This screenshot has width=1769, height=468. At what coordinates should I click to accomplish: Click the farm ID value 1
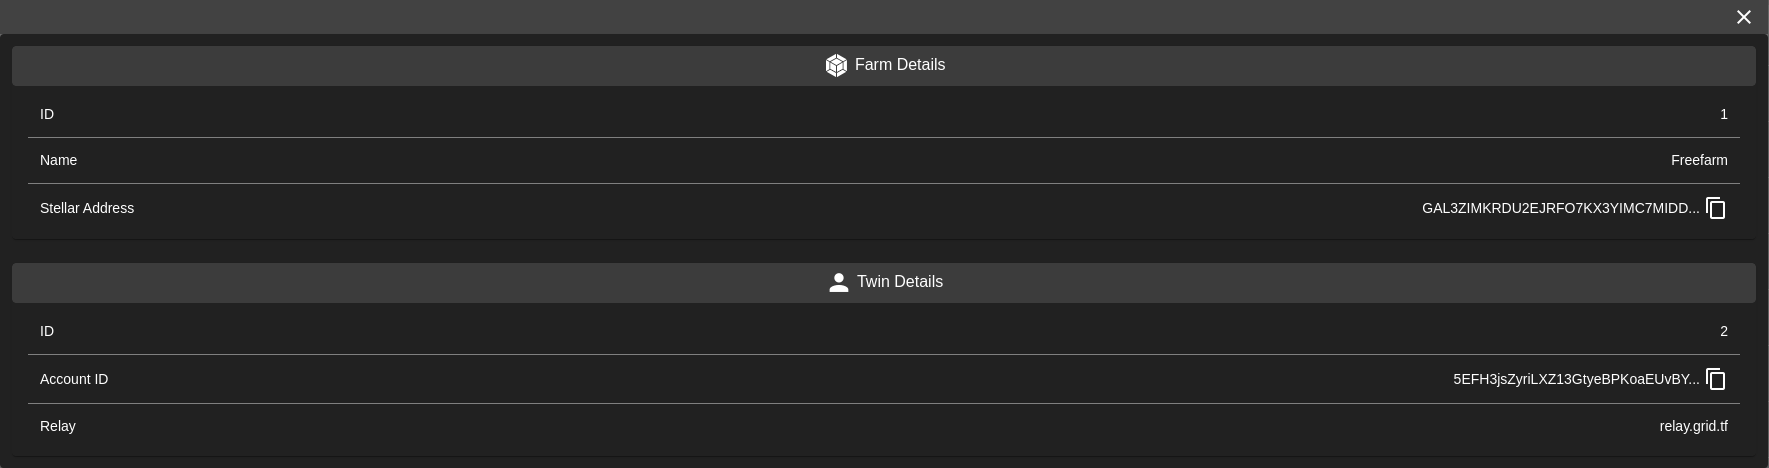point(1723,114)
